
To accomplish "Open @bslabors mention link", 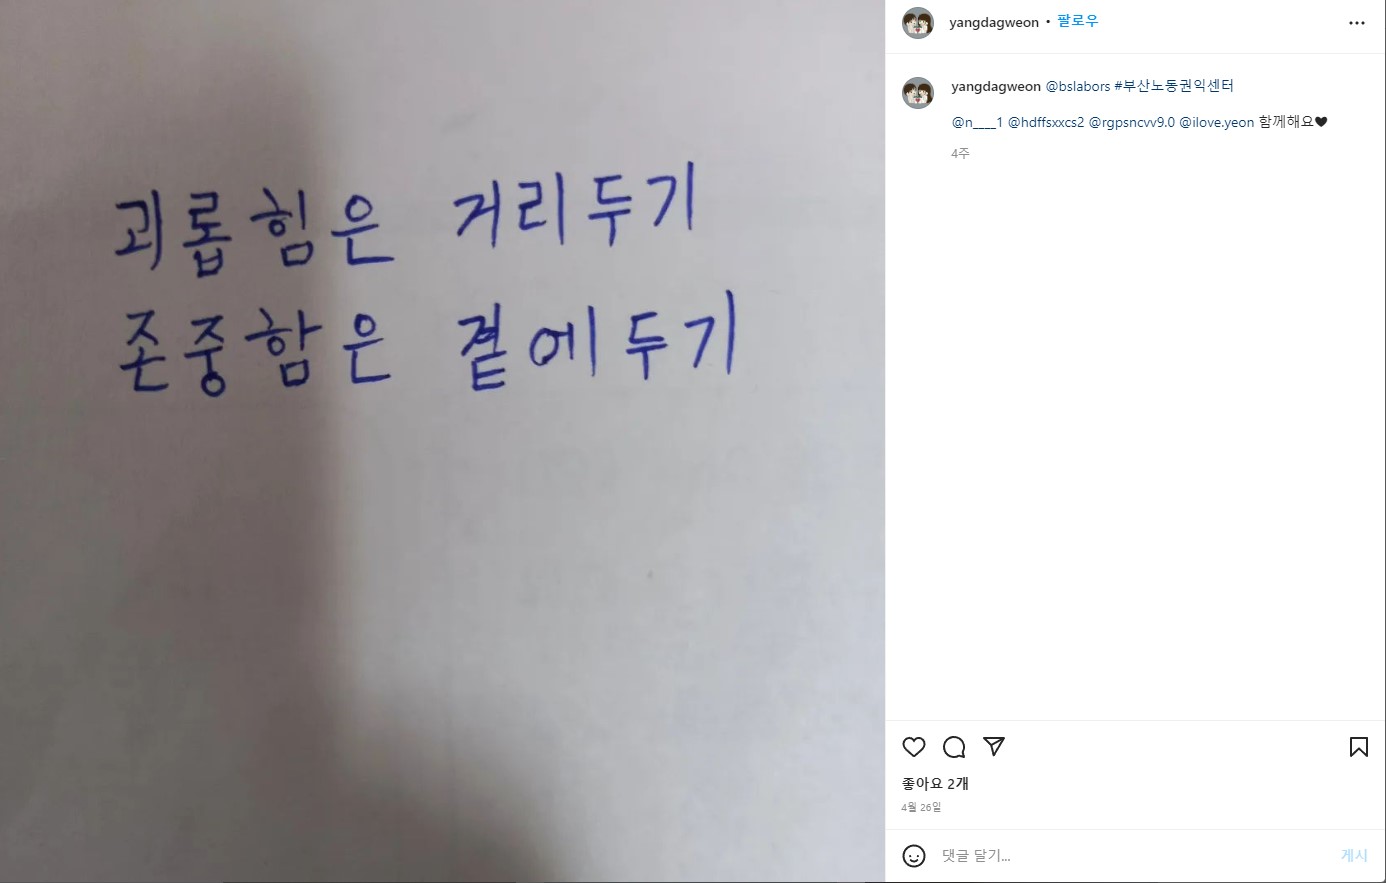I will (x=1078, y=87).
